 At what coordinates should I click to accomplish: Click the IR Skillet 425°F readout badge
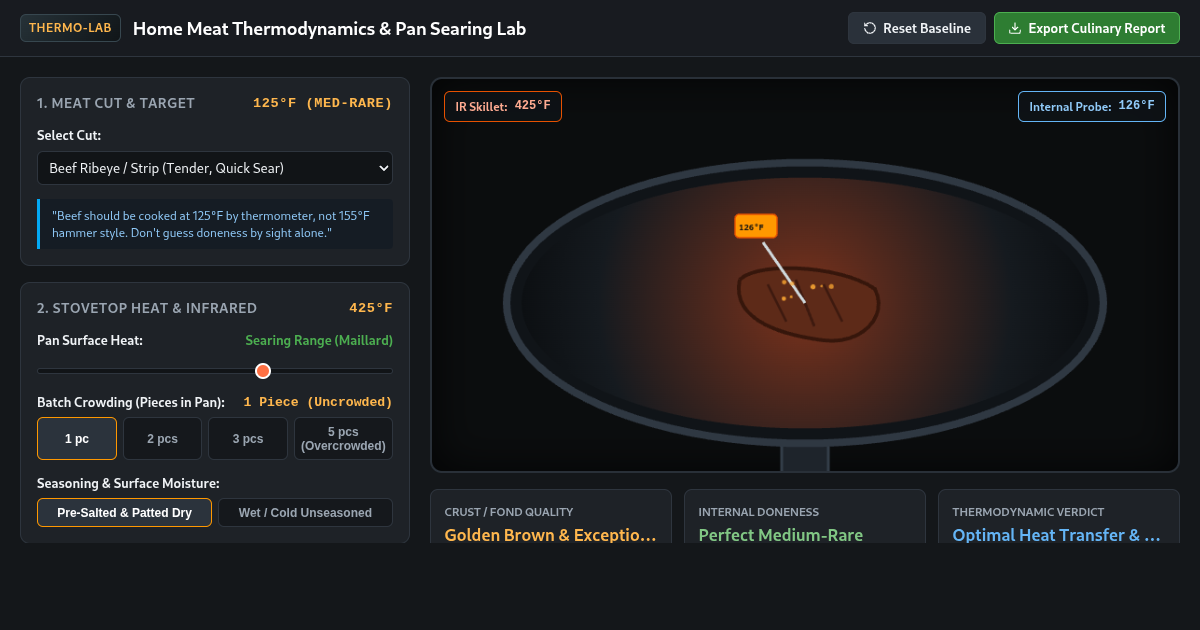pyautogui.click(x=503, y=106)
